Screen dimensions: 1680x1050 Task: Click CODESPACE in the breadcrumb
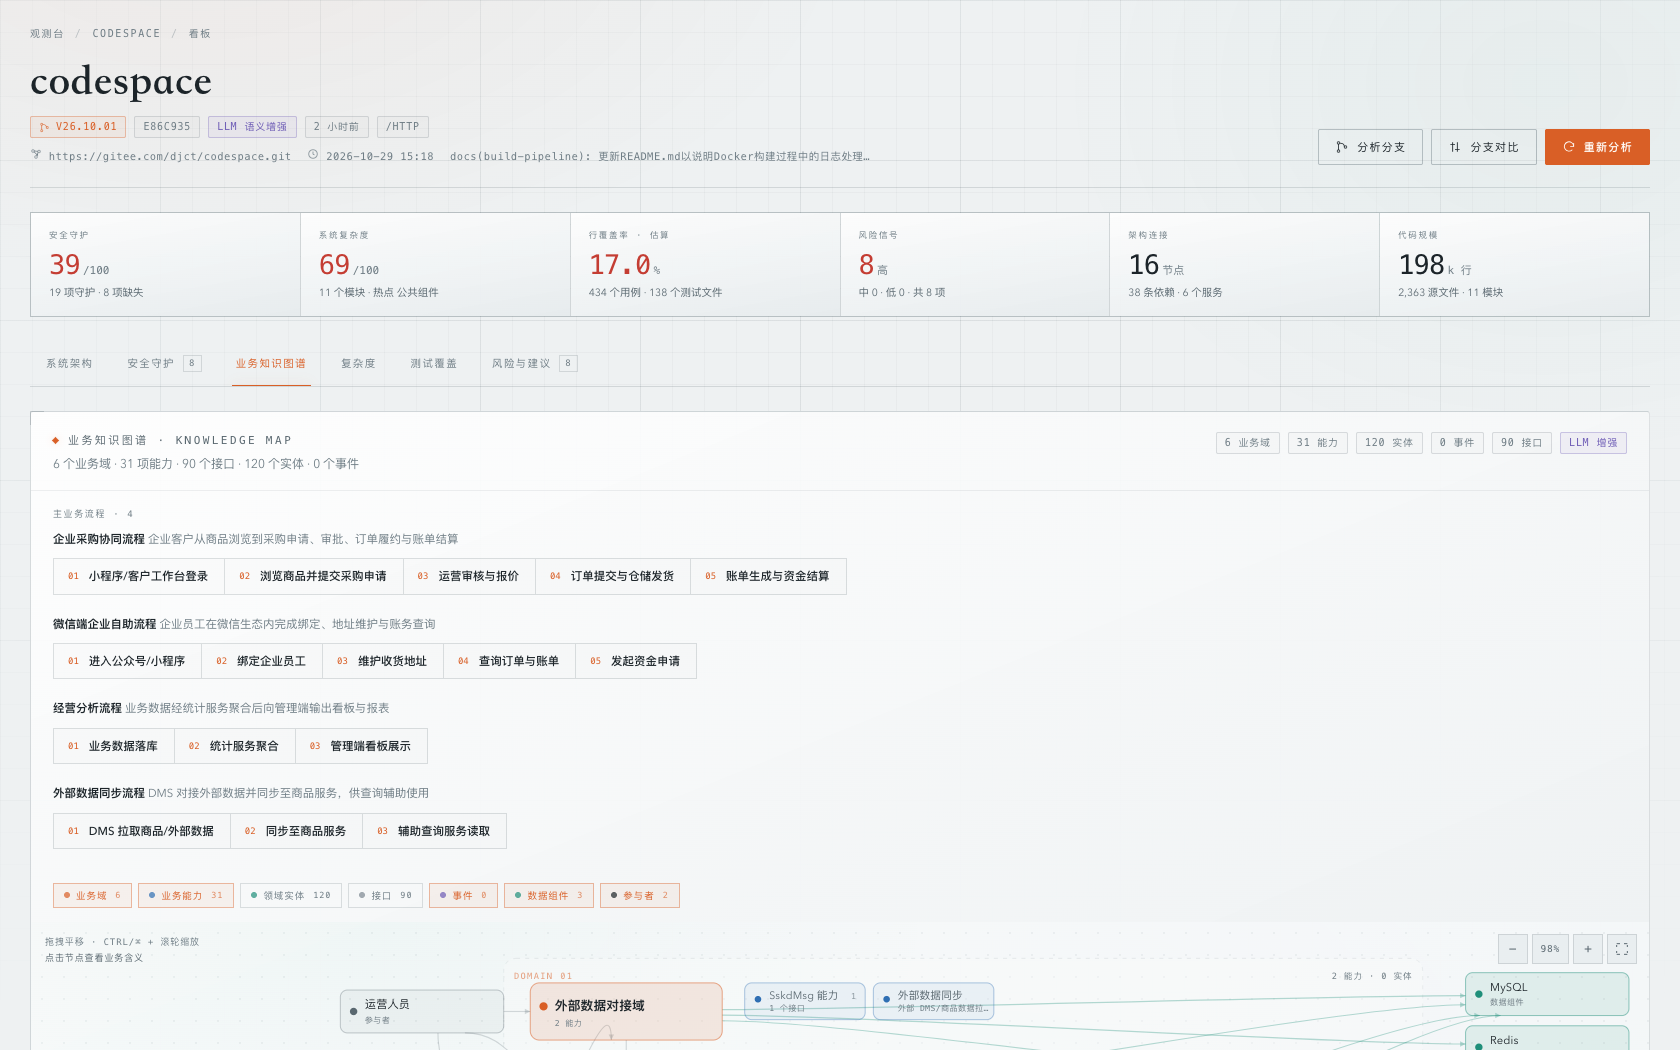[x=126, y=33]
